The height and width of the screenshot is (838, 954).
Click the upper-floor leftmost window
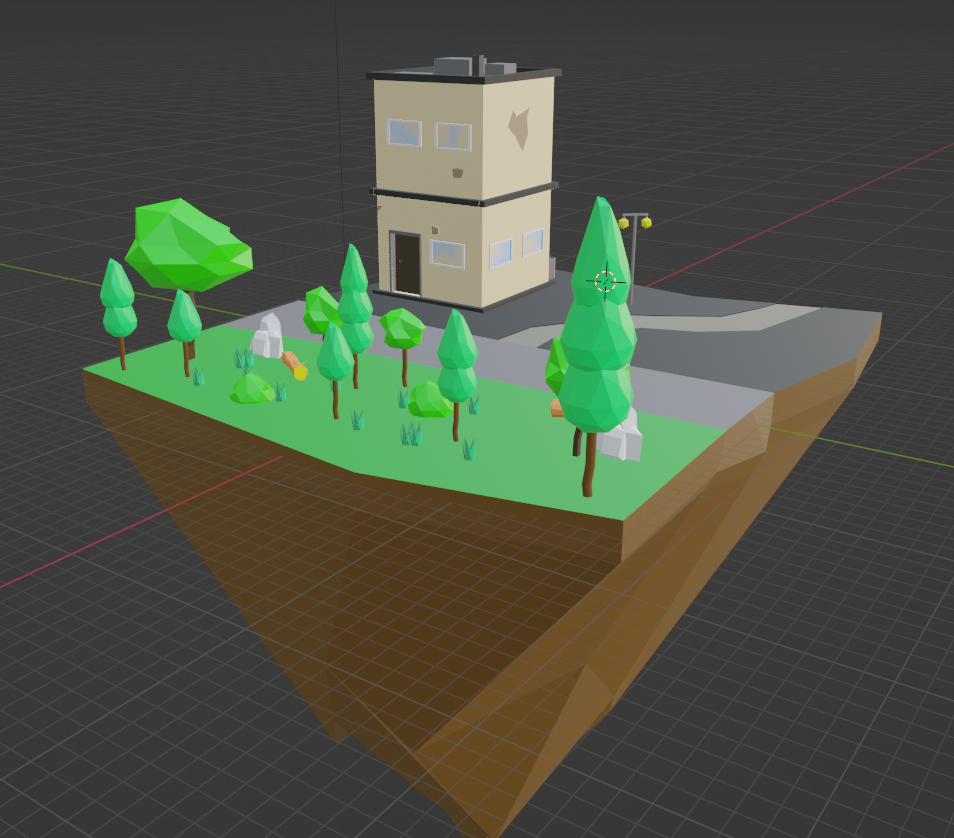[405, 132]
